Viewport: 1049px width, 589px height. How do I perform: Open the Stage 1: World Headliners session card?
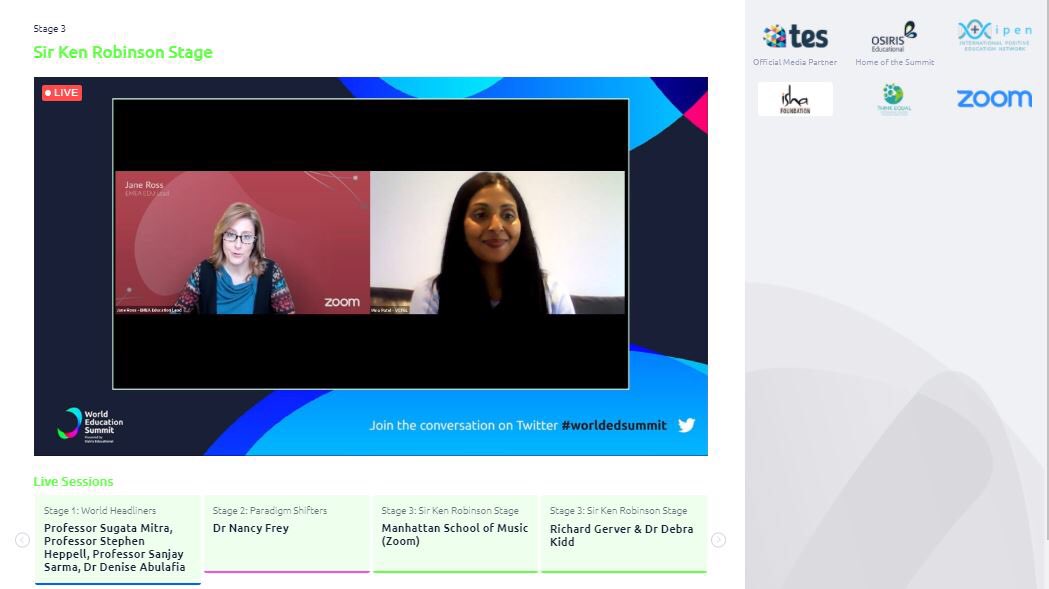tap(118, 539)
